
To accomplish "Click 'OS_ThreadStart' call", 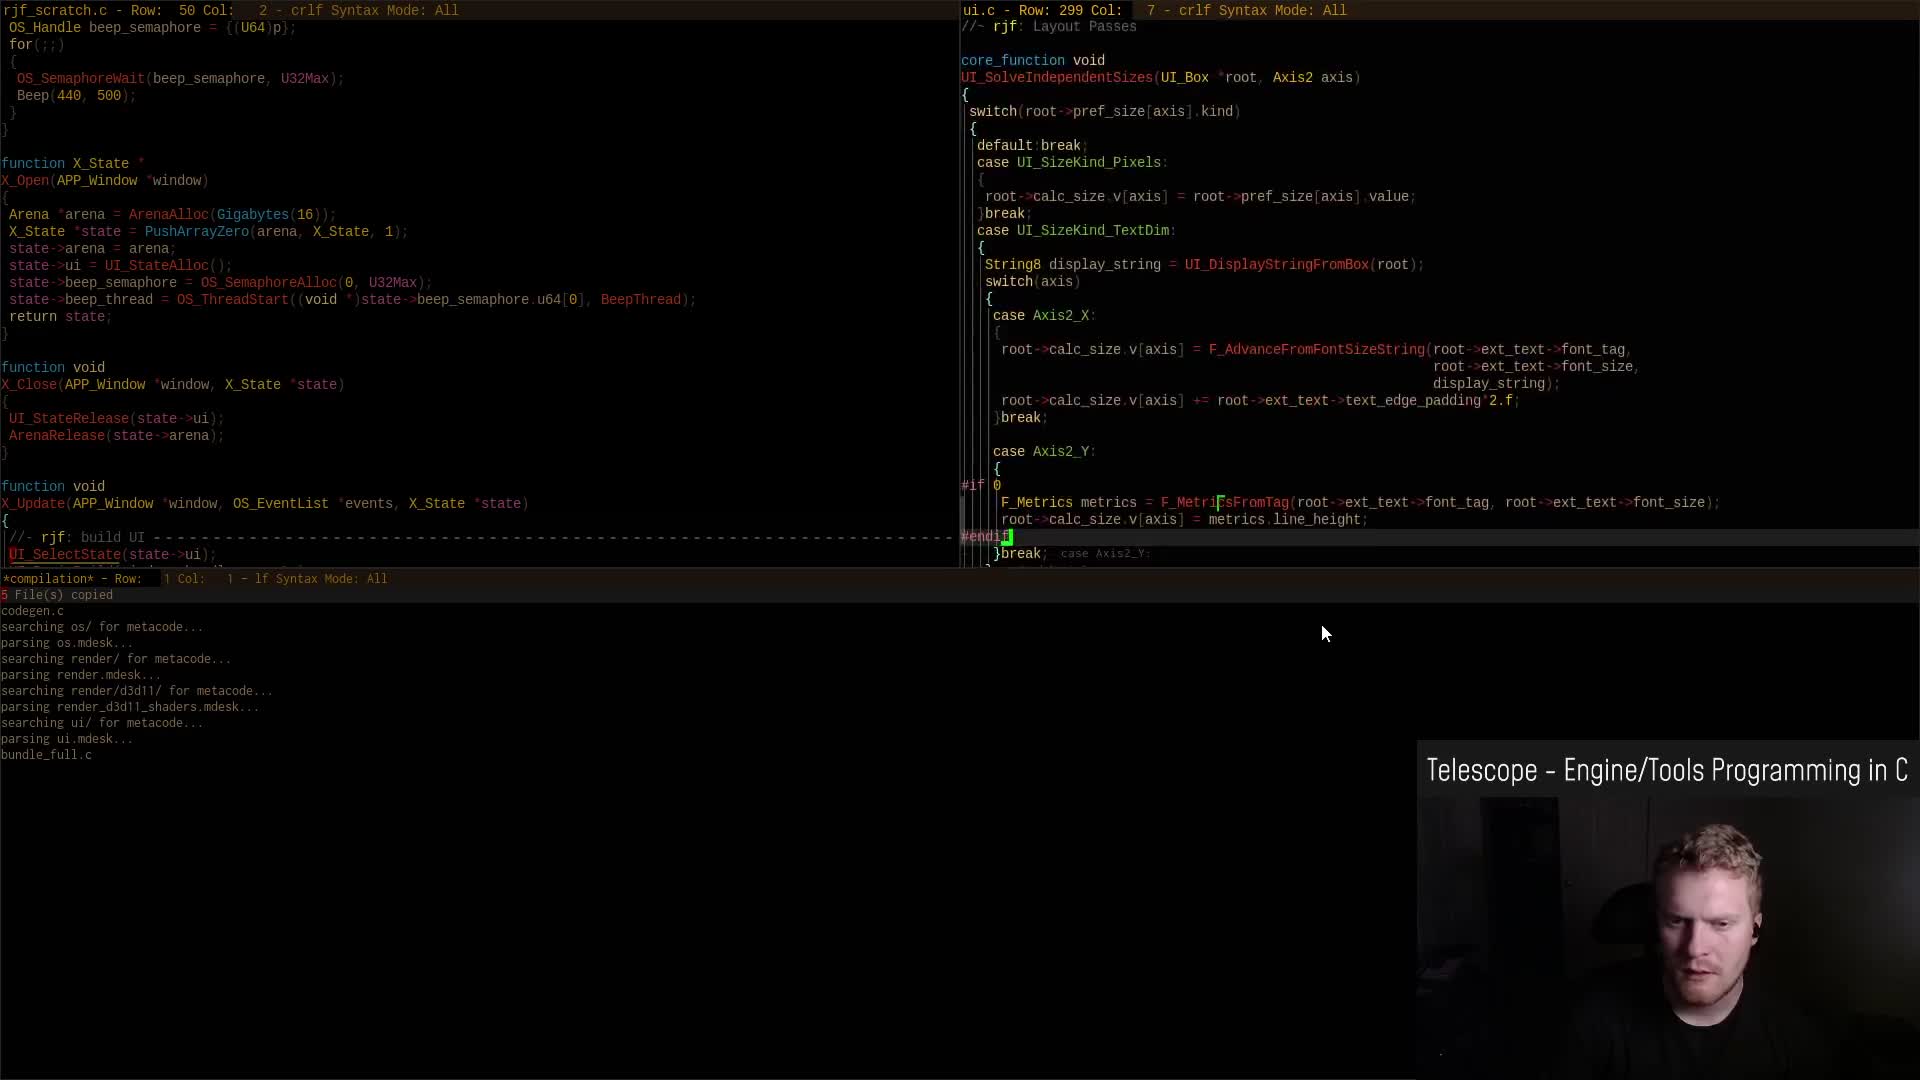I will pyautogui.click(x=233, y=299).
